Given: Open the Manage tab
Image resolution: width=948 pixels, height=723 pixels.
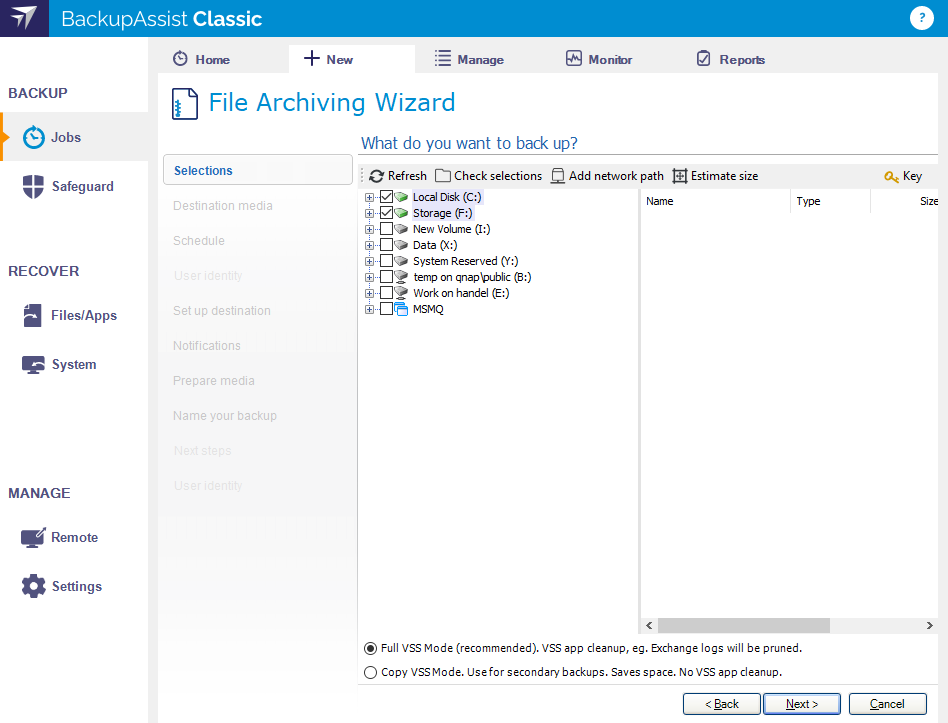Looking at the screenshot, I should coord(469,59).
